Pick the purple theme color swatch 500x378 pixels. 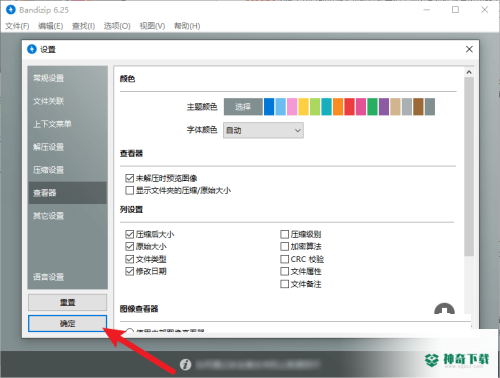[x=384, y=107]
